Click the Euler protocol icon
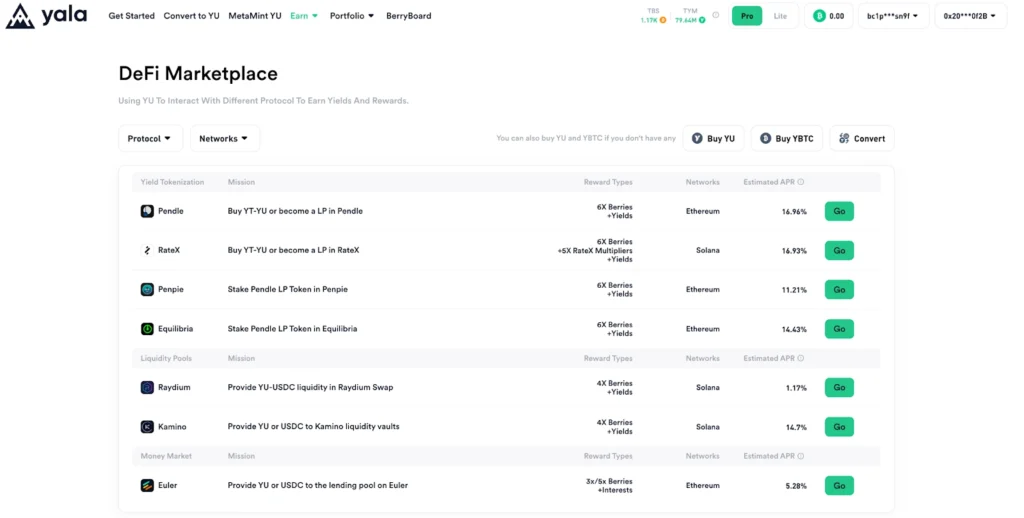 147,485
